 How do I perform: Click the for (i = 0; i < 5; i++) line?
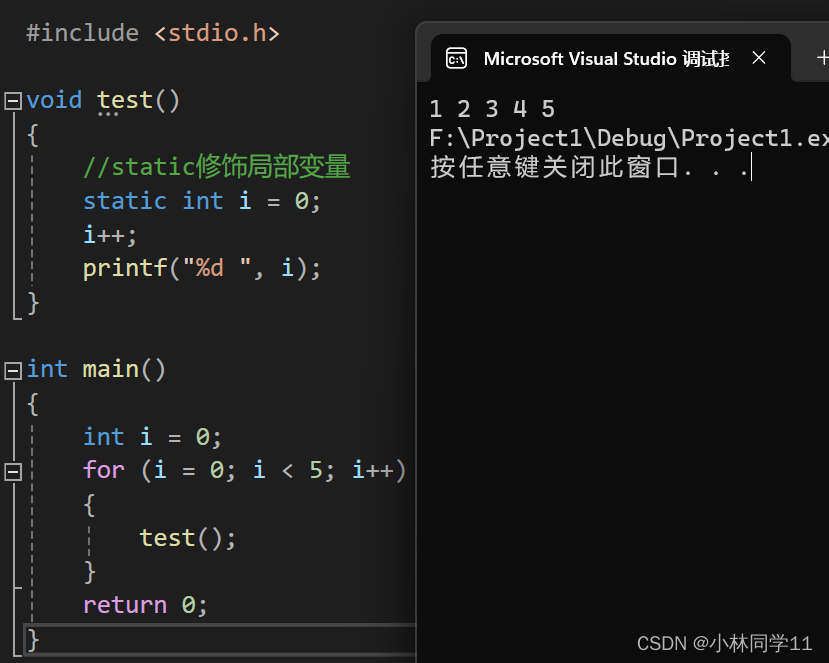[x=244, y=470]
